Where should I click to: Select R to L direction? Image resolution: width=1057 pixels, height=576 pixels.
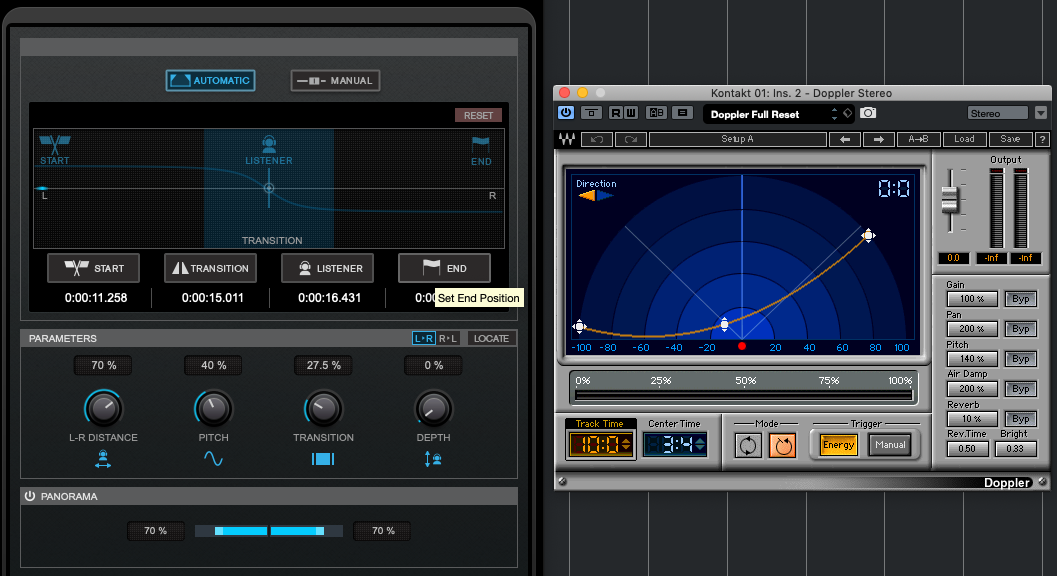pos(448,339)
